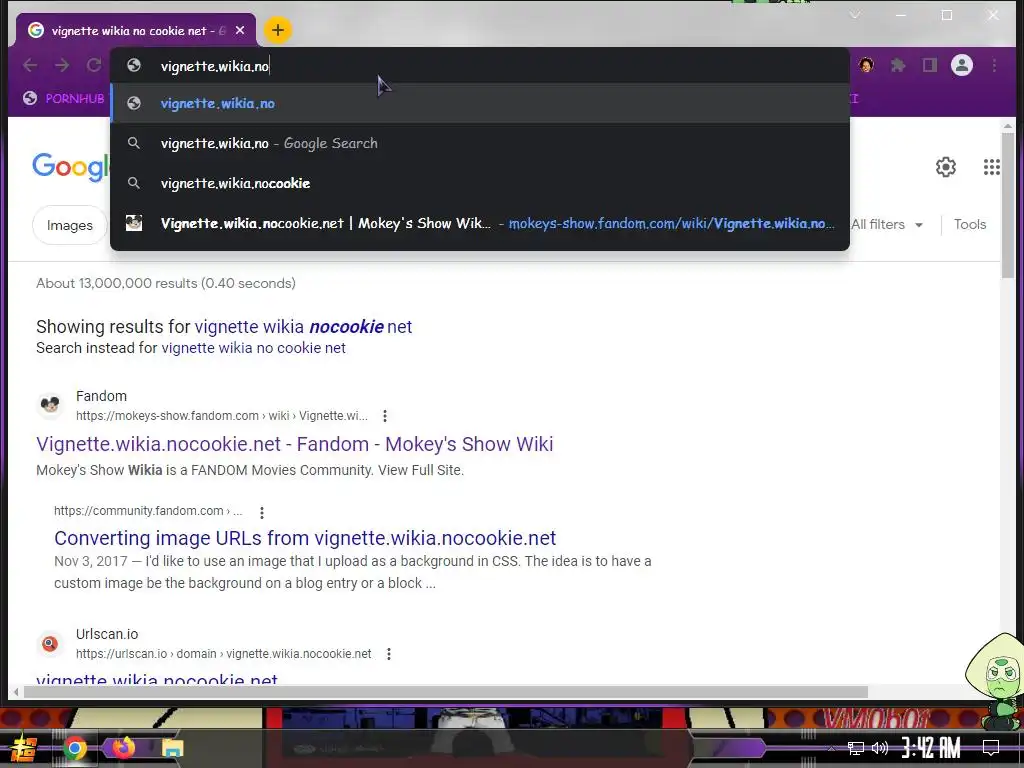Screen dimensions: 1024x768
Task: Open the Google apps grid
Action: pos(991,167)
